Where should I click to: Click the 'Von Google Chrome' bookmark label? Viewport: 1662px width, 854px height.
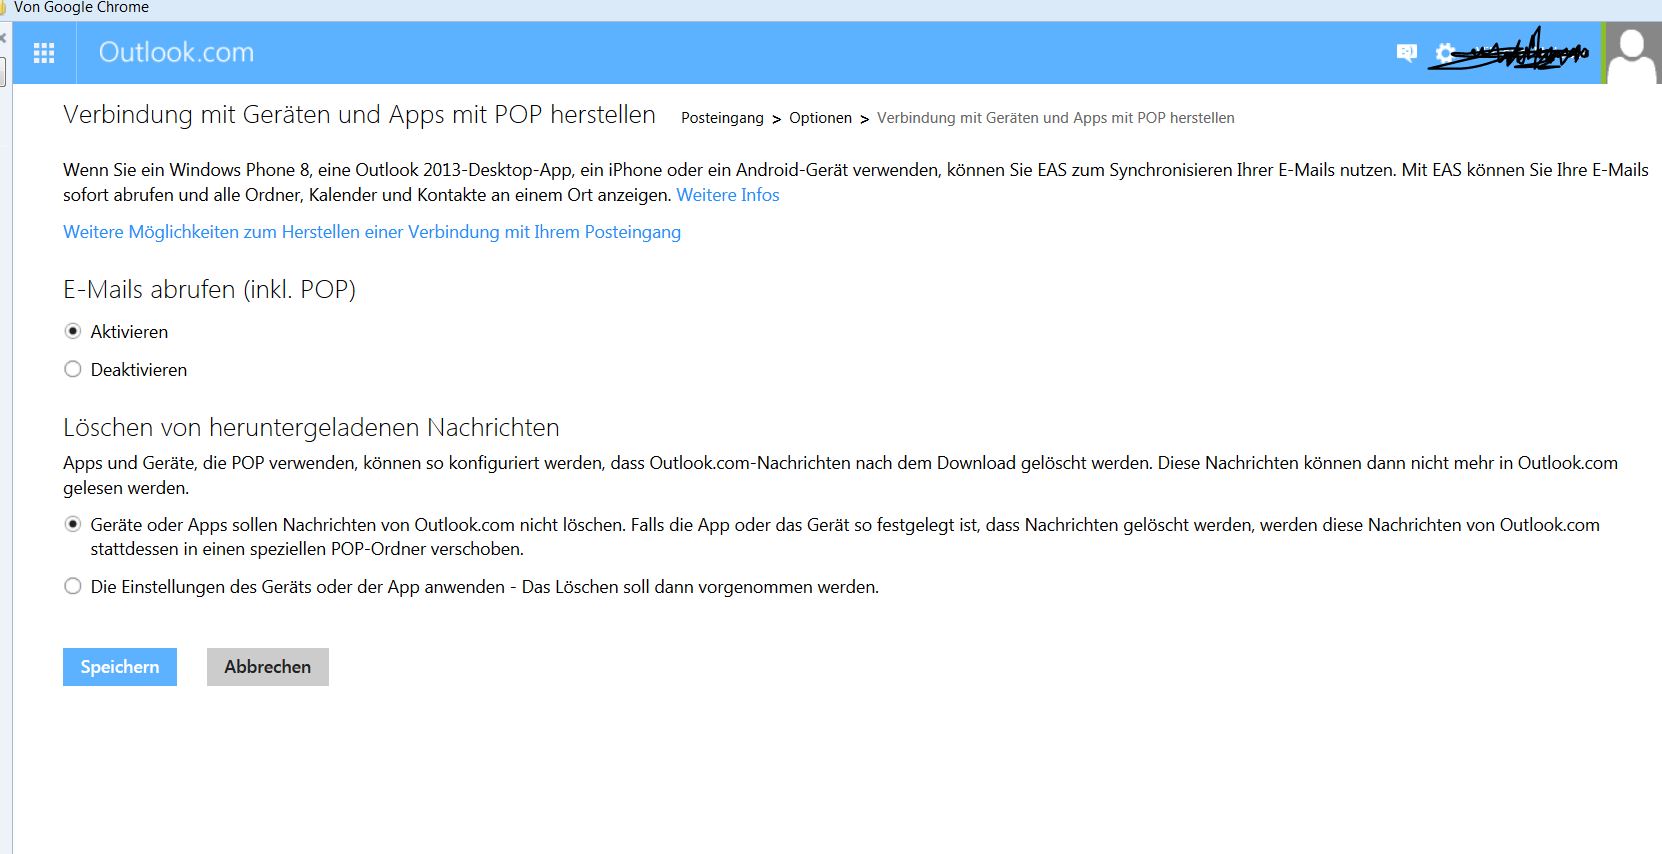81,8
